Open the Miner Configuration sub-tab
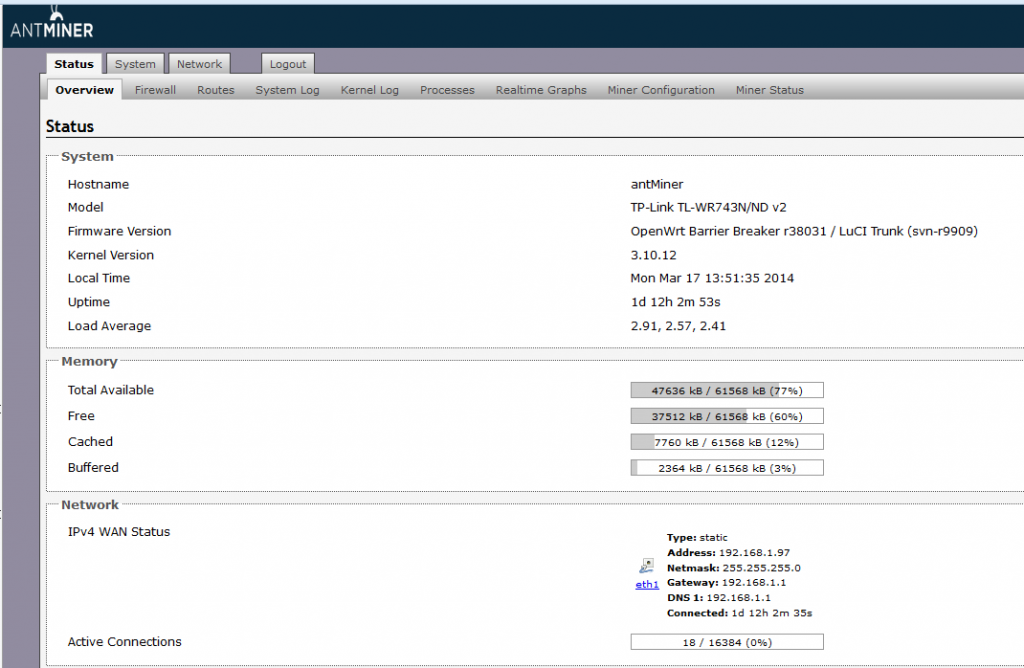The height and width of the screenshot is (668, 1024). click(x=661, y=90)
